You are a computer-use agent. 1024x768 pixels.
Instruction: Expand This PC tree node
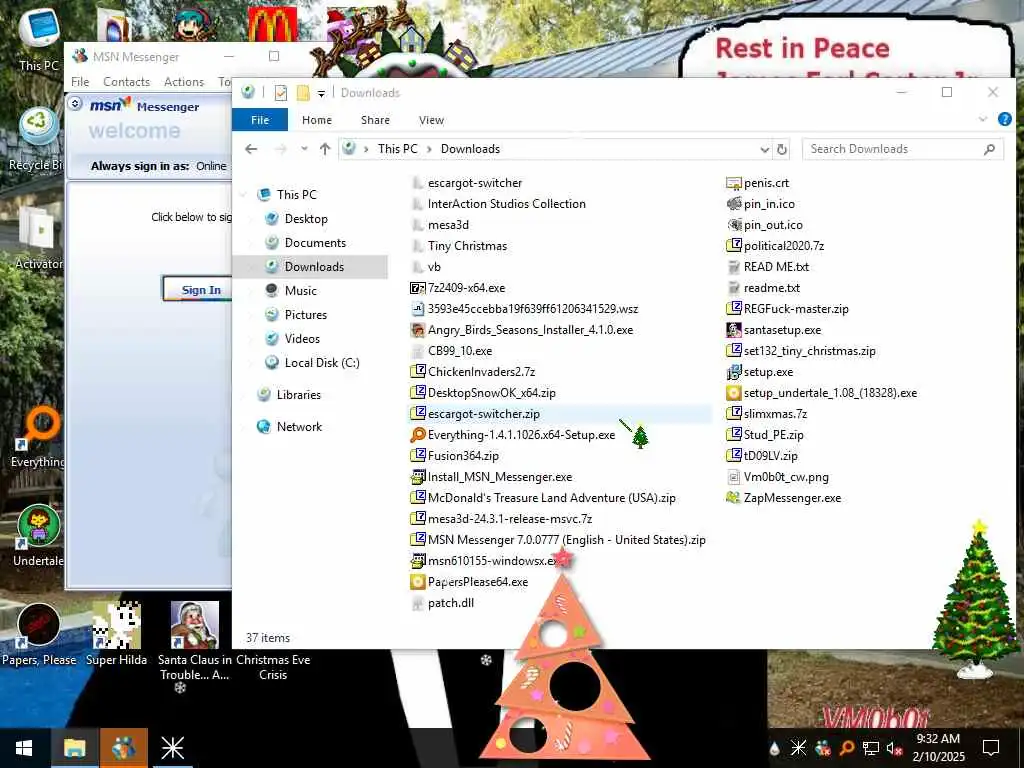[243, 195]
